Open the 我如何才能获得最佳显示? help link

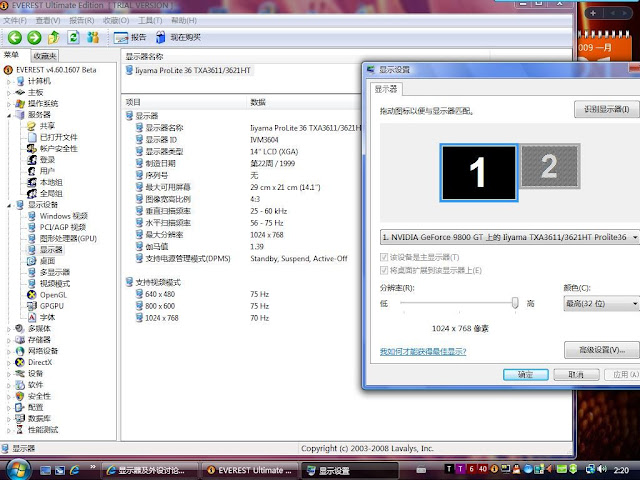click(423, 351)
